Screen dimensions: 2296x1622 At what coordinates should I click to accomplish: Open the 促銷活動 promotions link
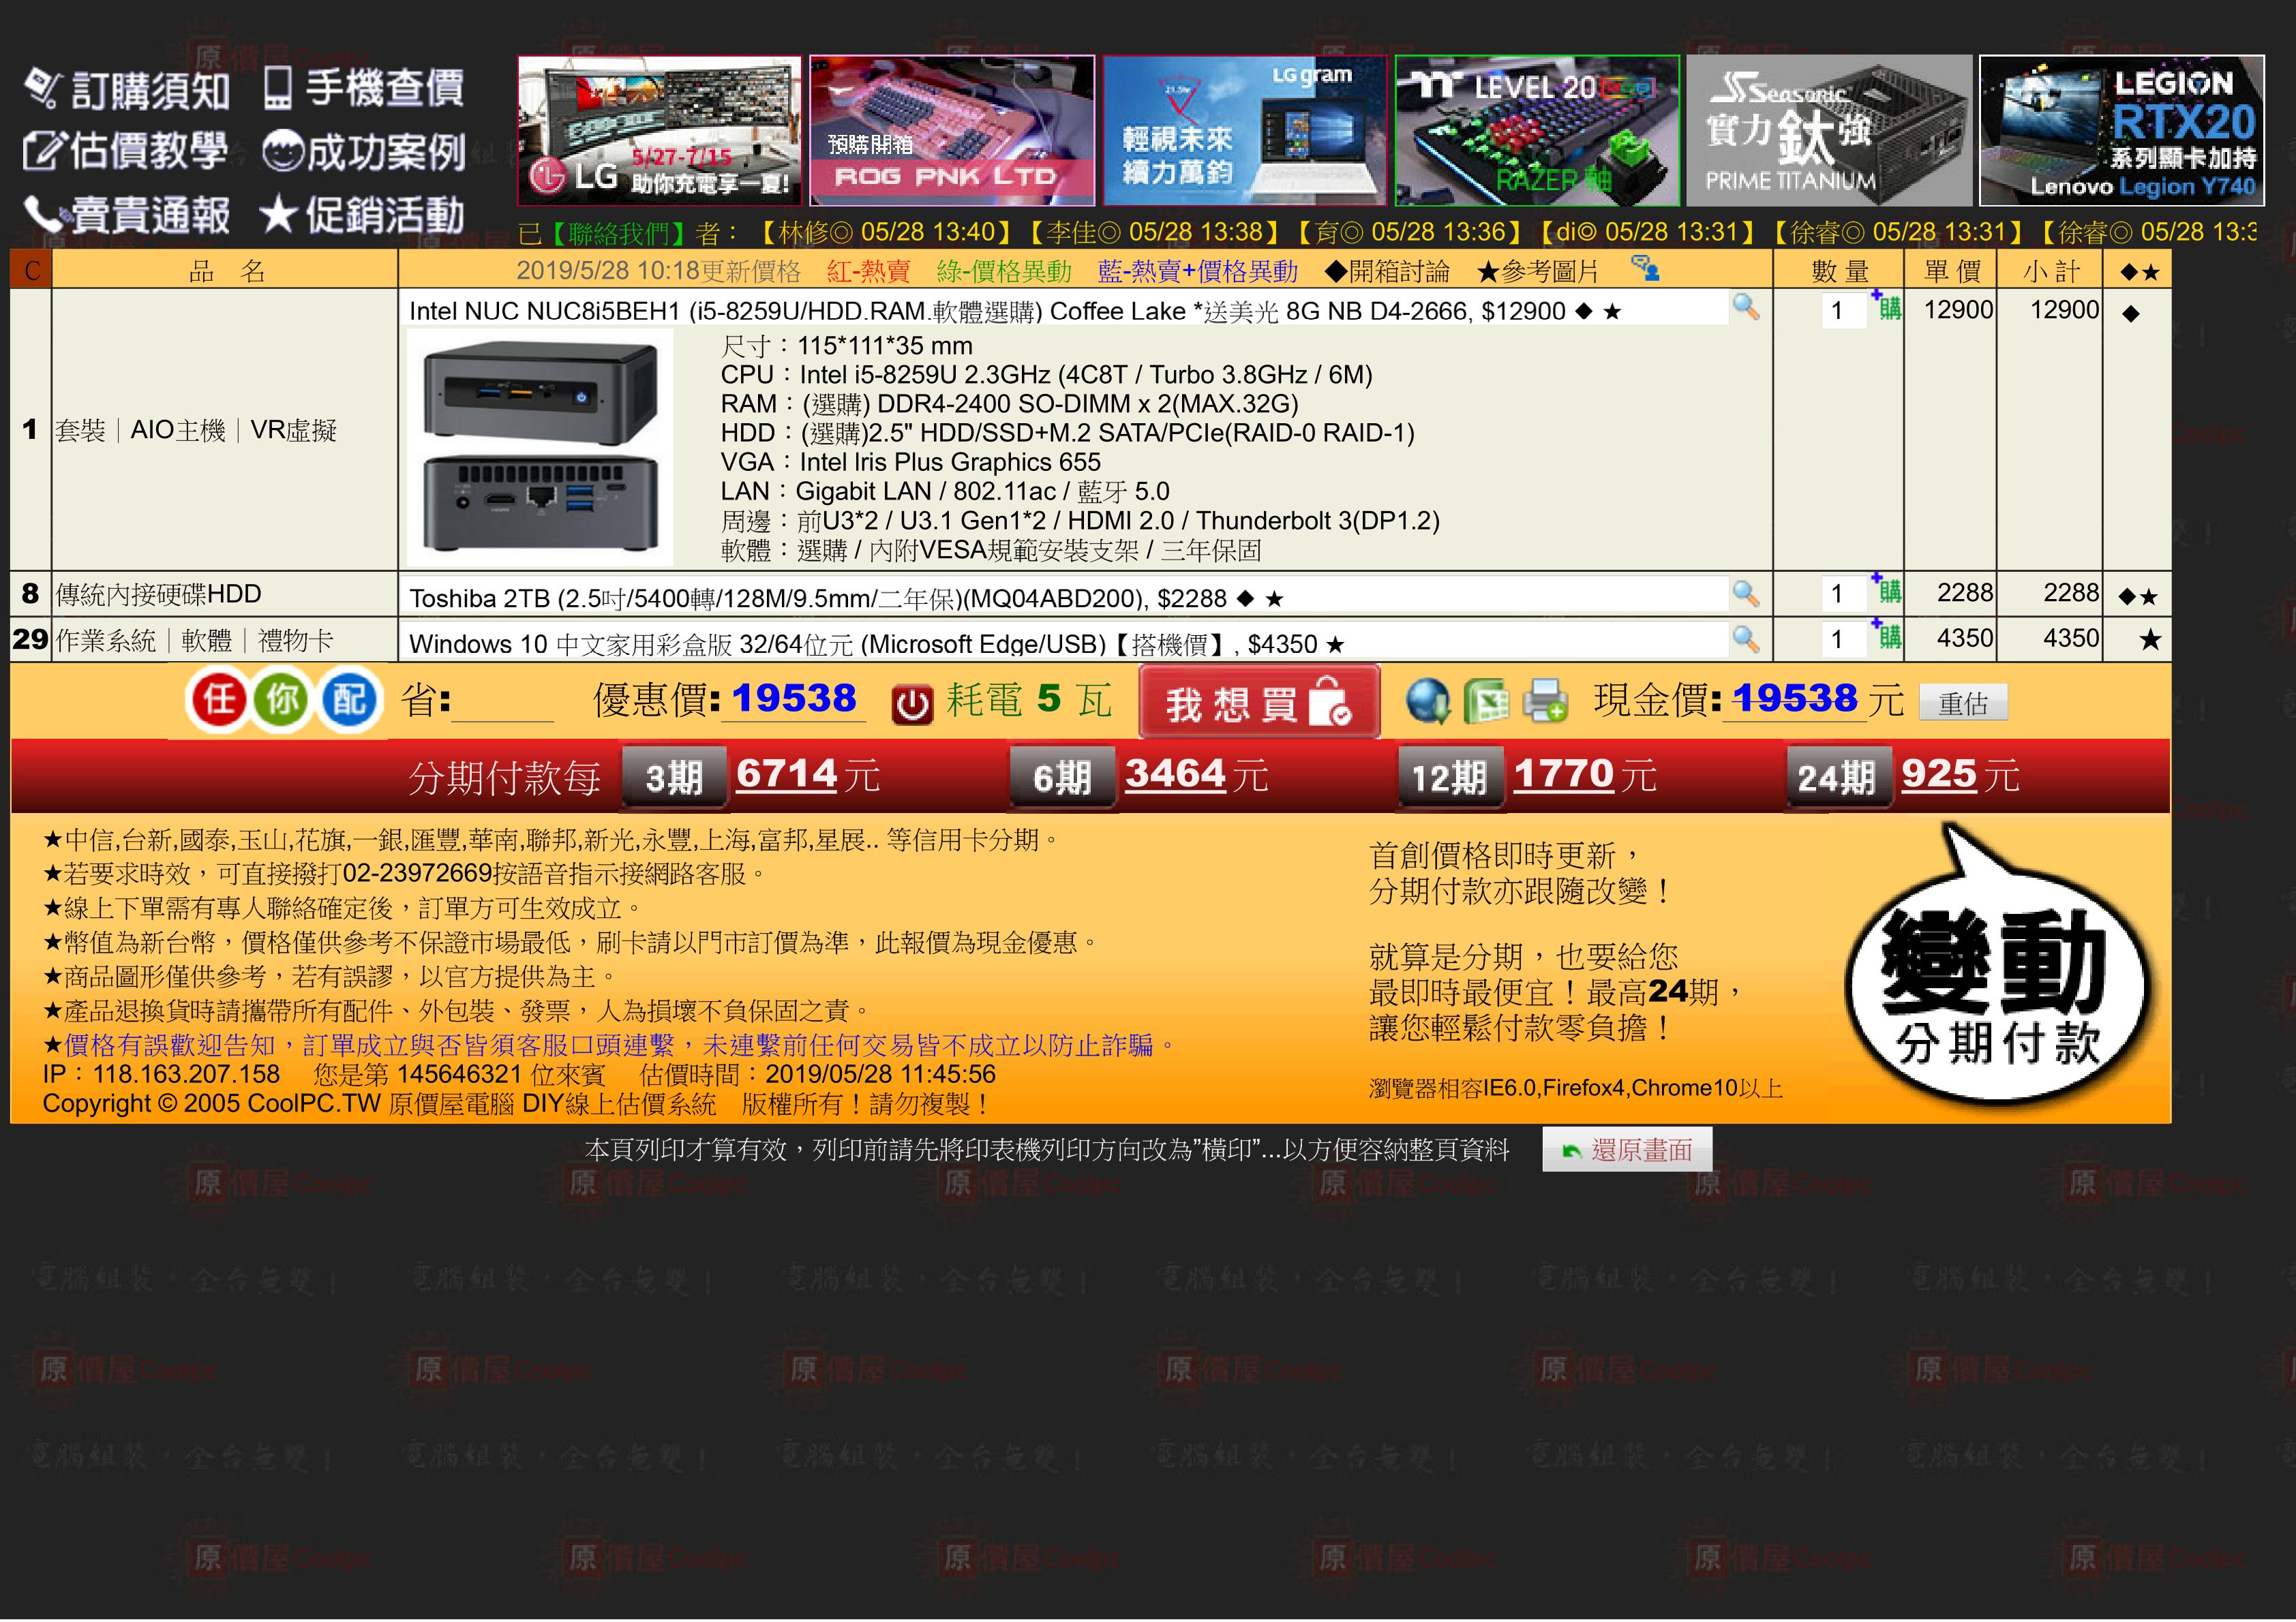362,215
